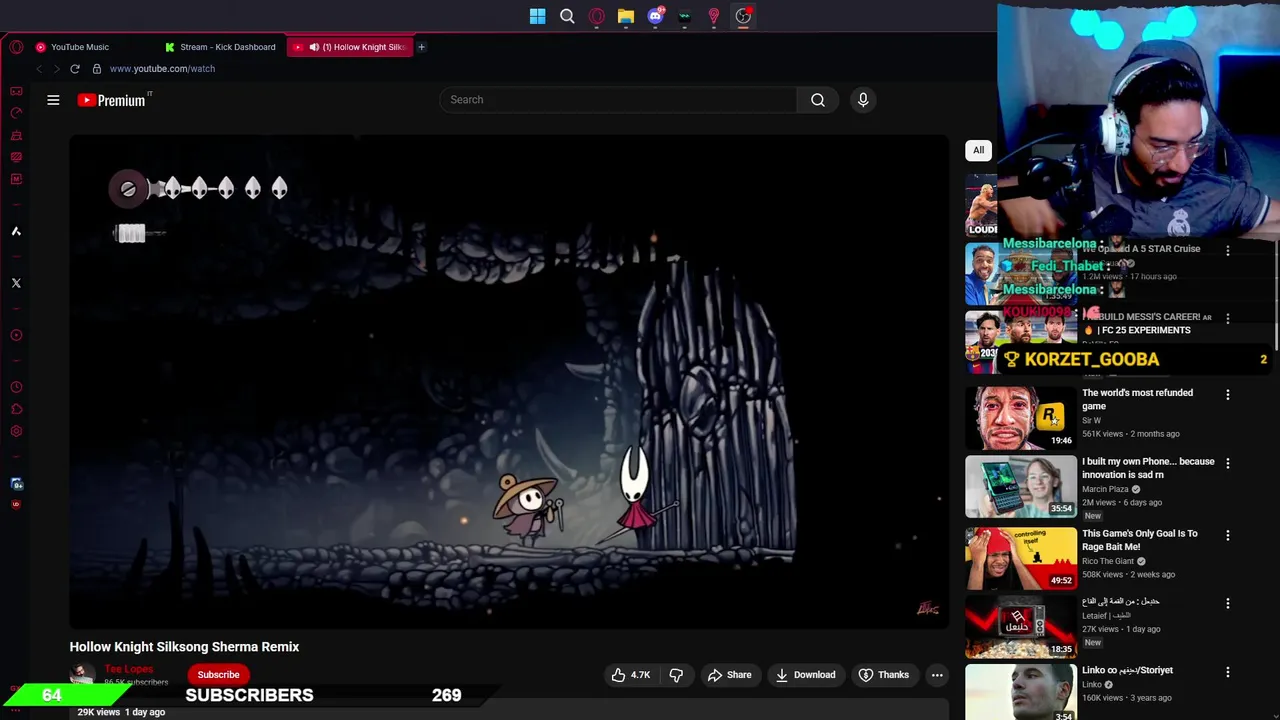
Task: Reload the page with refresh icon
Action: click(75, 69)
